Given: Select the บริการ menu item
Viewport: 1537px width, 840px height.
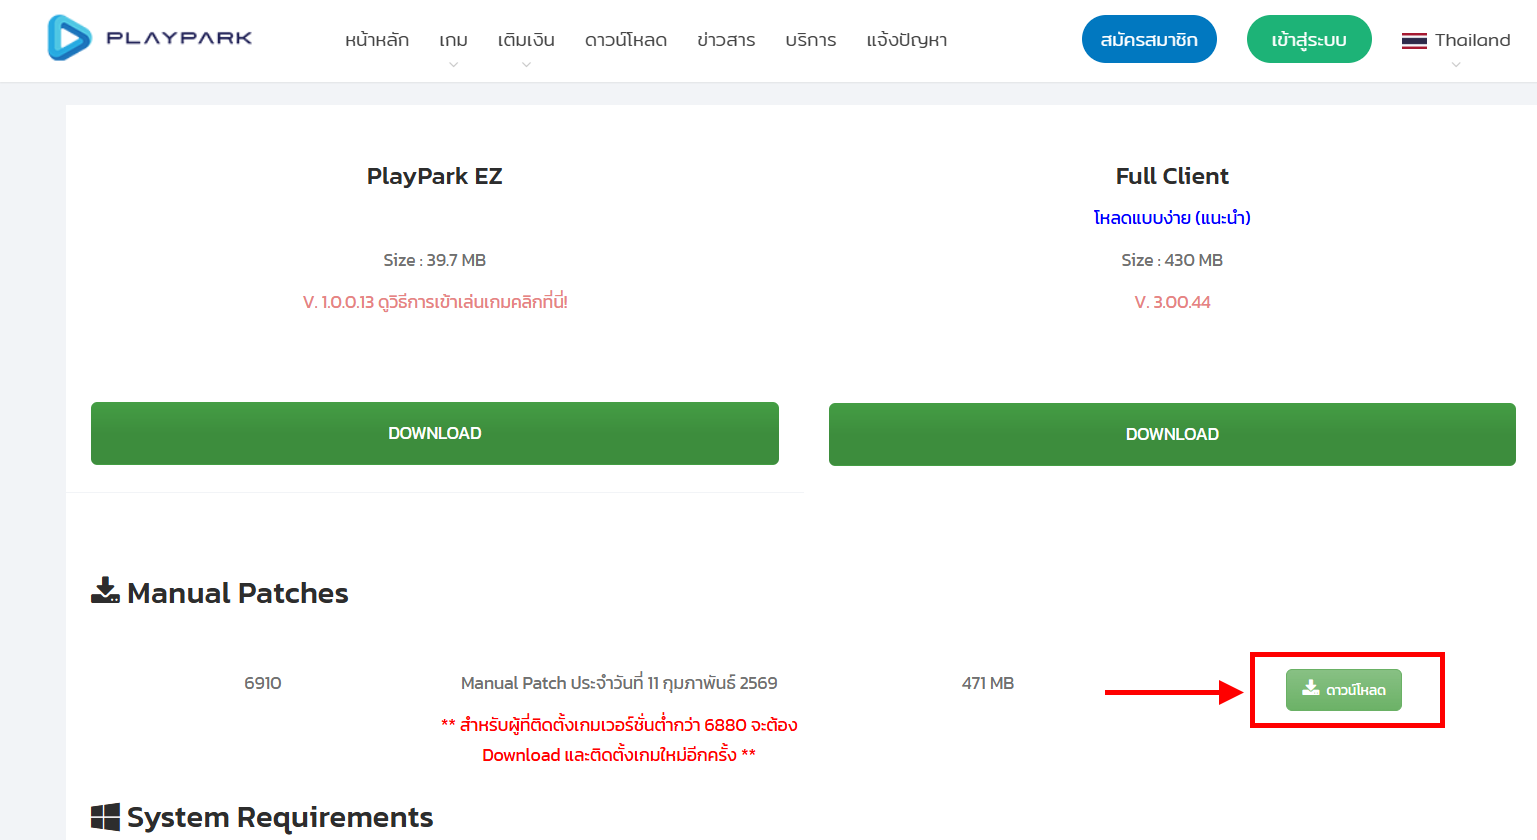Looking at the screenshot, I should [x=811, y=40].
